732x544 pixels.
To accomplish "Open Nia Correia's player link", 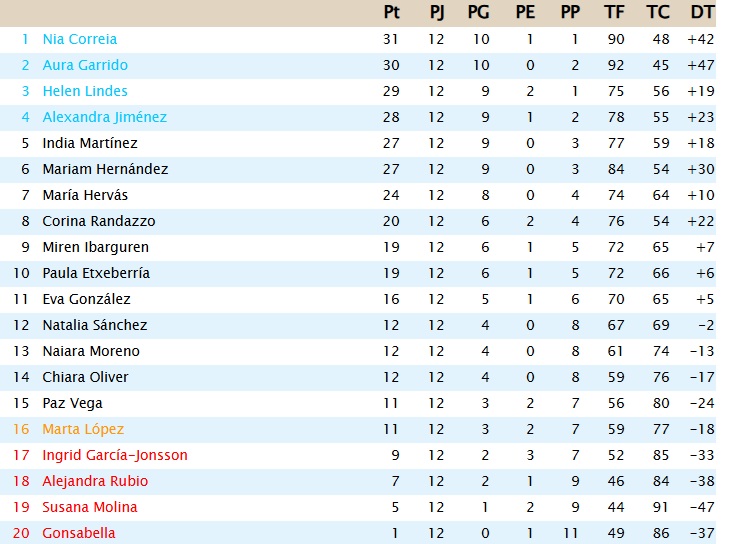I will [x=79, y=39].
